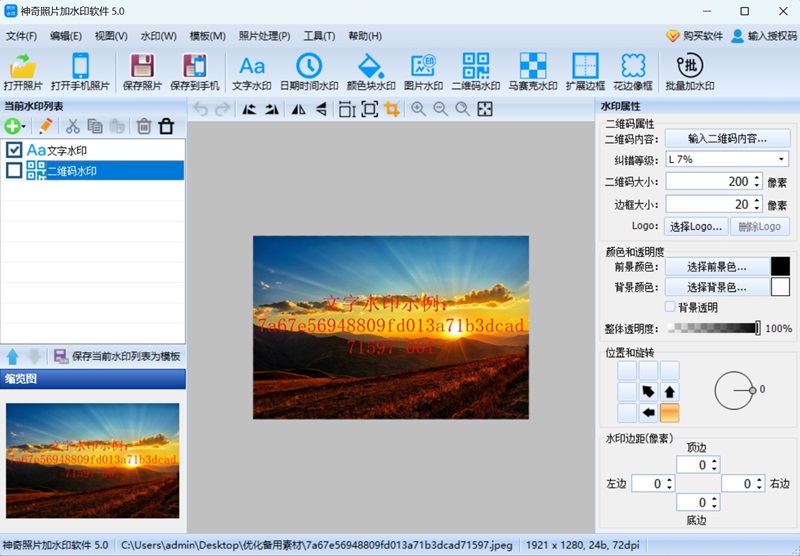
Task: Increase 二维码大小 spinner value
Action: click(757, 178)
